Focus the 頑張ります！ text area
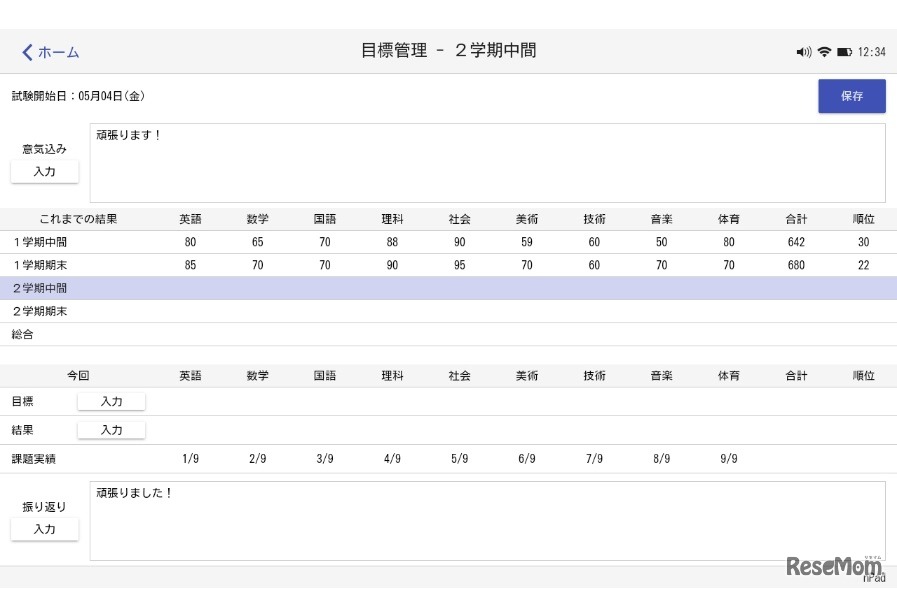 (x=487, y=163)
